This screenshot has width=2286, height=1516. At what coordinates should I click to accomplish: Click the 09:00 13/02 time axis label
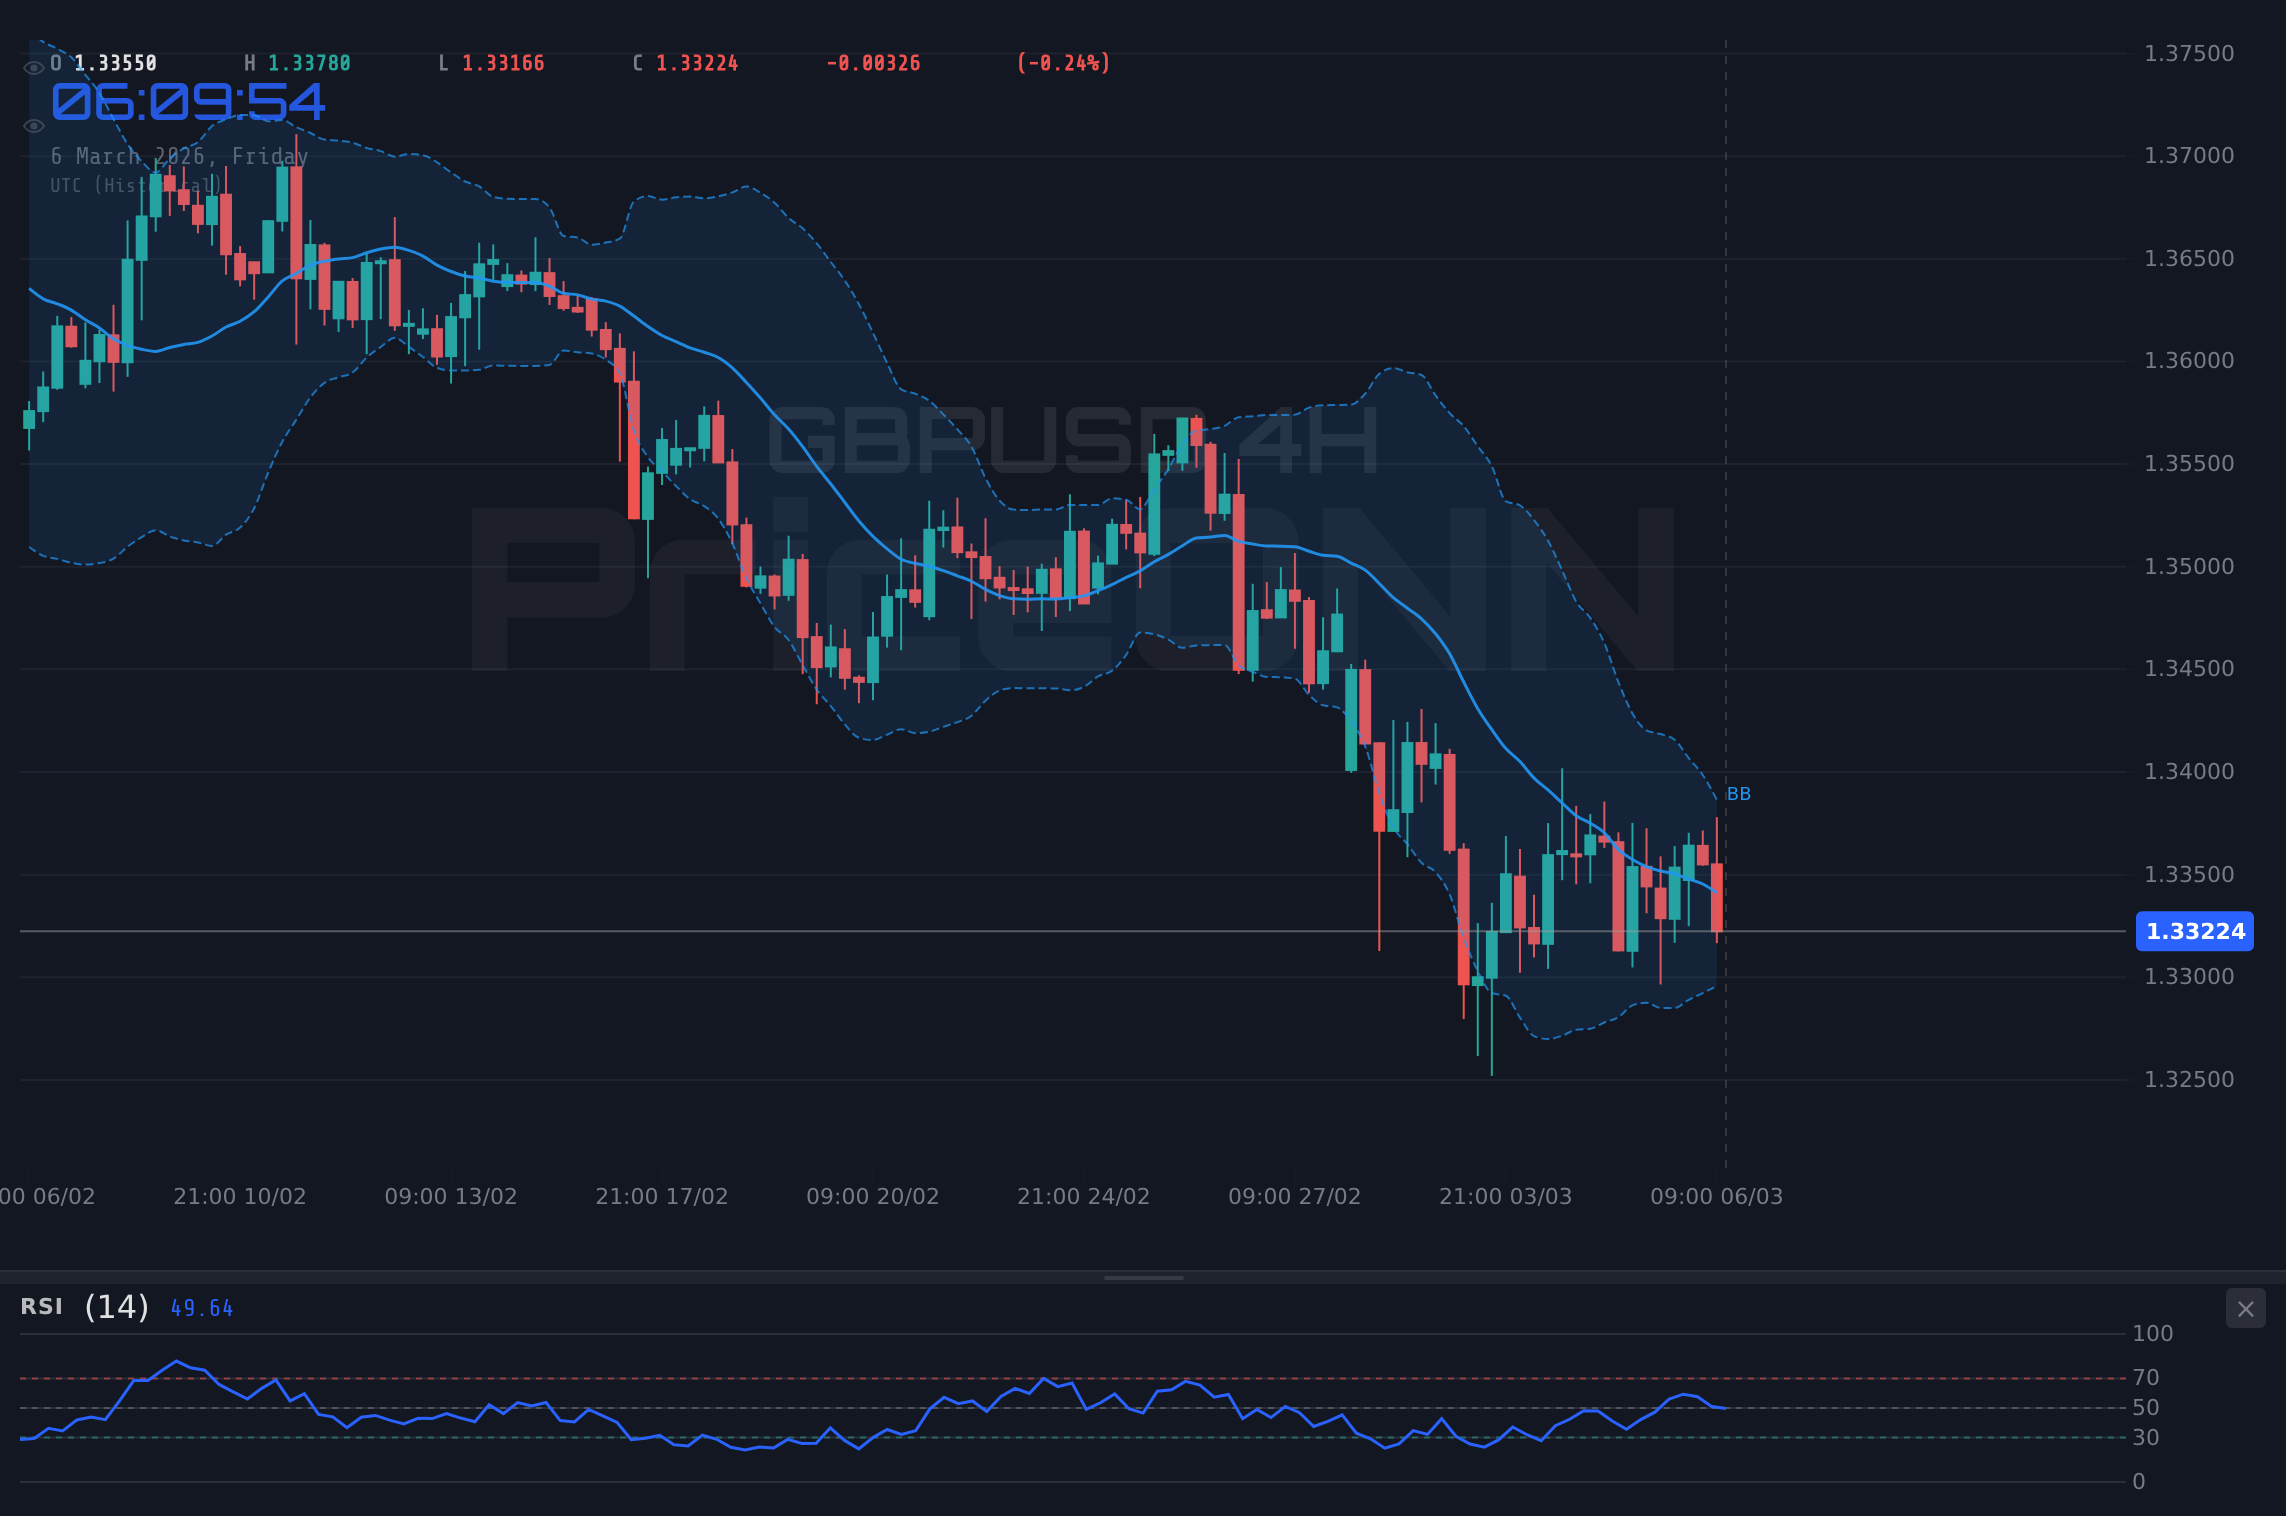[451, 1197]
